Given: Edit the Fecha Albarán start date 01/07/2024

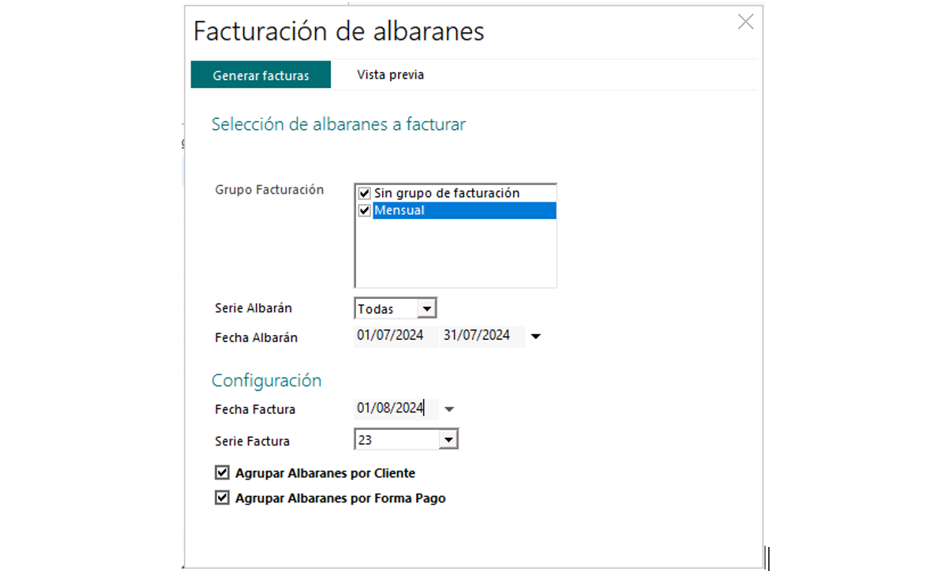Looking at the screenshot, I should pyautogui.click(x=390, y=335).
